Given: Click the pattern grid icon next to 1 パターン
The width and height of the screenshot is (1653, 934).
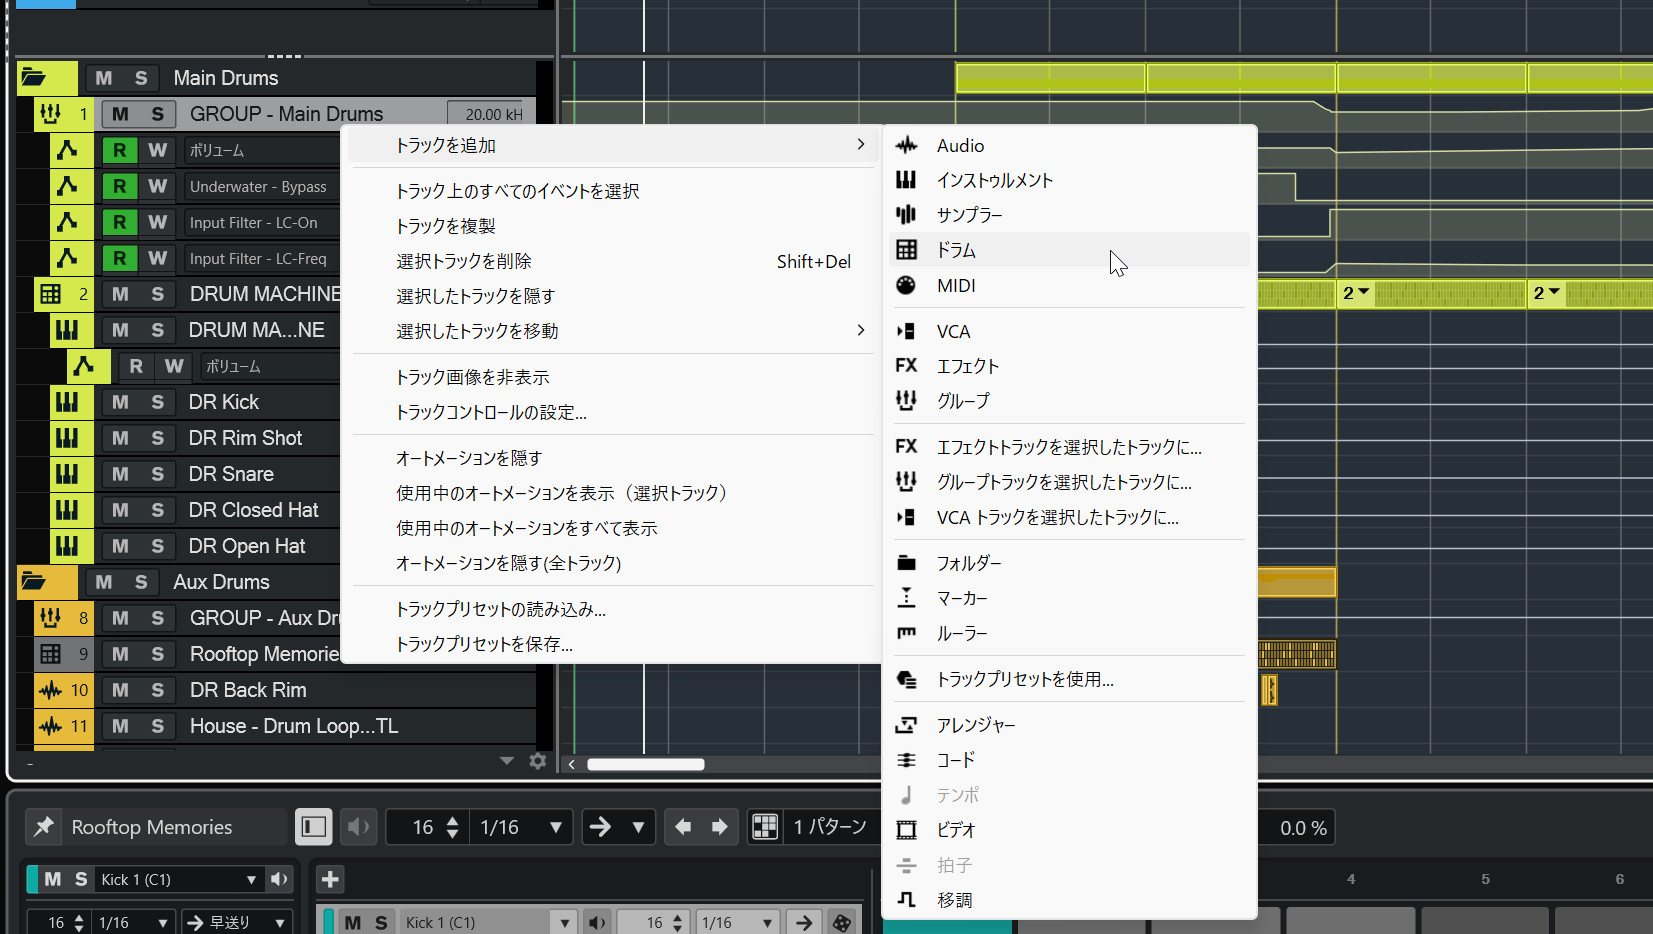Looking at the screenshot, I should coord(765,827).
